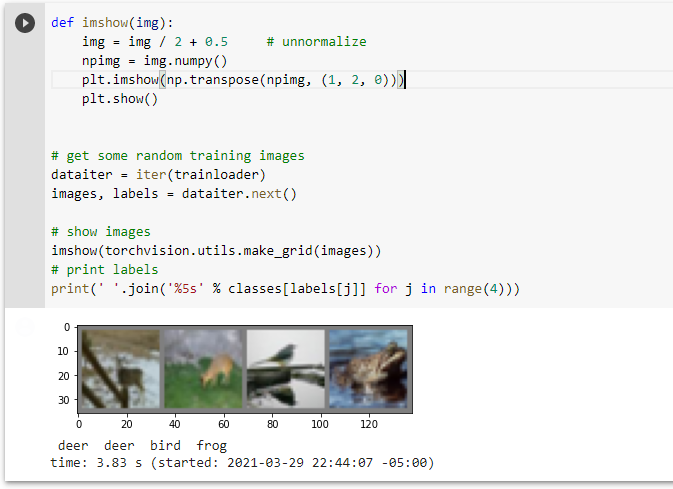Screen dimensions: 673x489
Task: Click the 'plt.show()' line
Action: (120, 99)
